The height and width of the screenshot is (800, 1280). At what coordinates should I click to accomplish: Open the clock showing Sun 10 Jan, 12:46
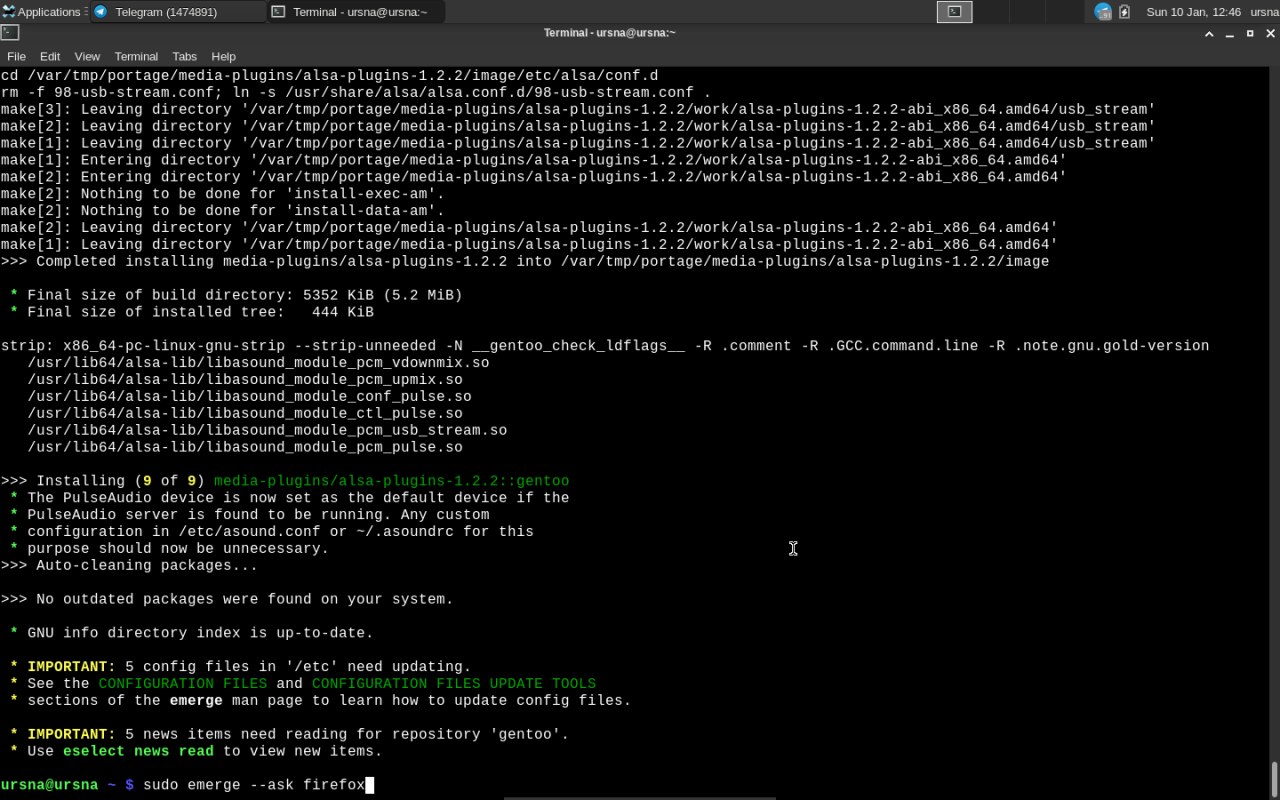coord(1193,12)
